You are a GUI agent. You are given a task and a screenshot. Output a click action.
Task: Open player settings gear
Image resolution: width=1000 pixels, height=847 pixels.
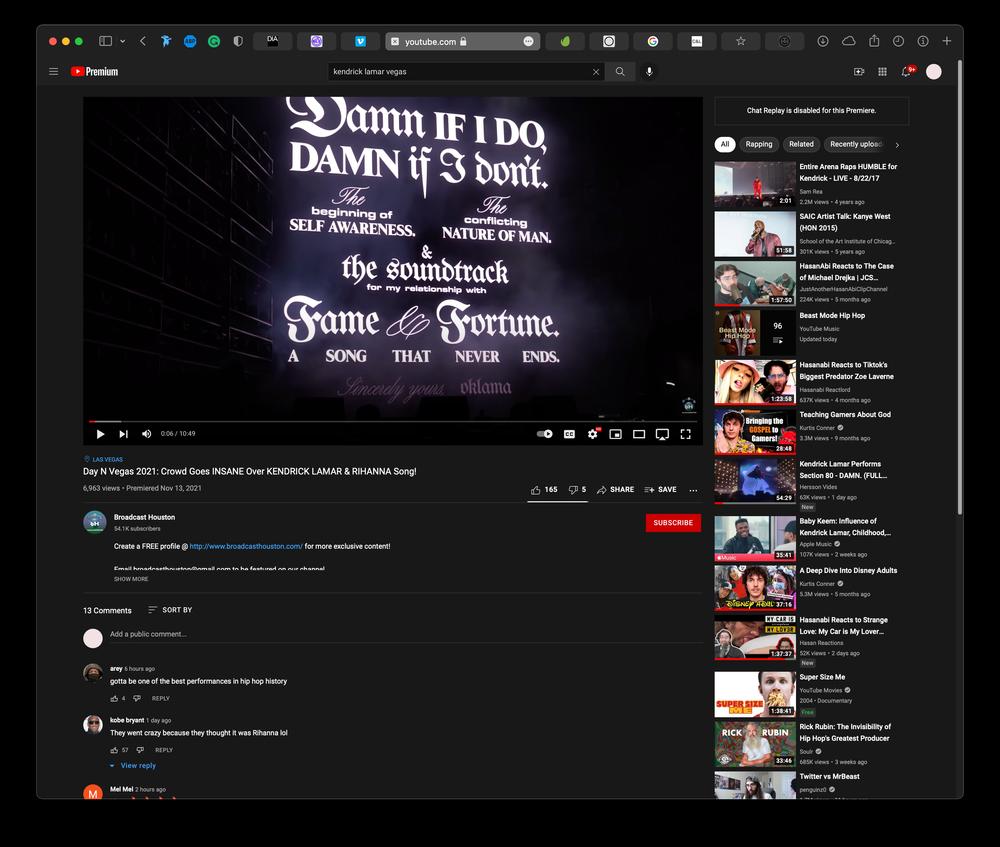click(x=593, y=434)
